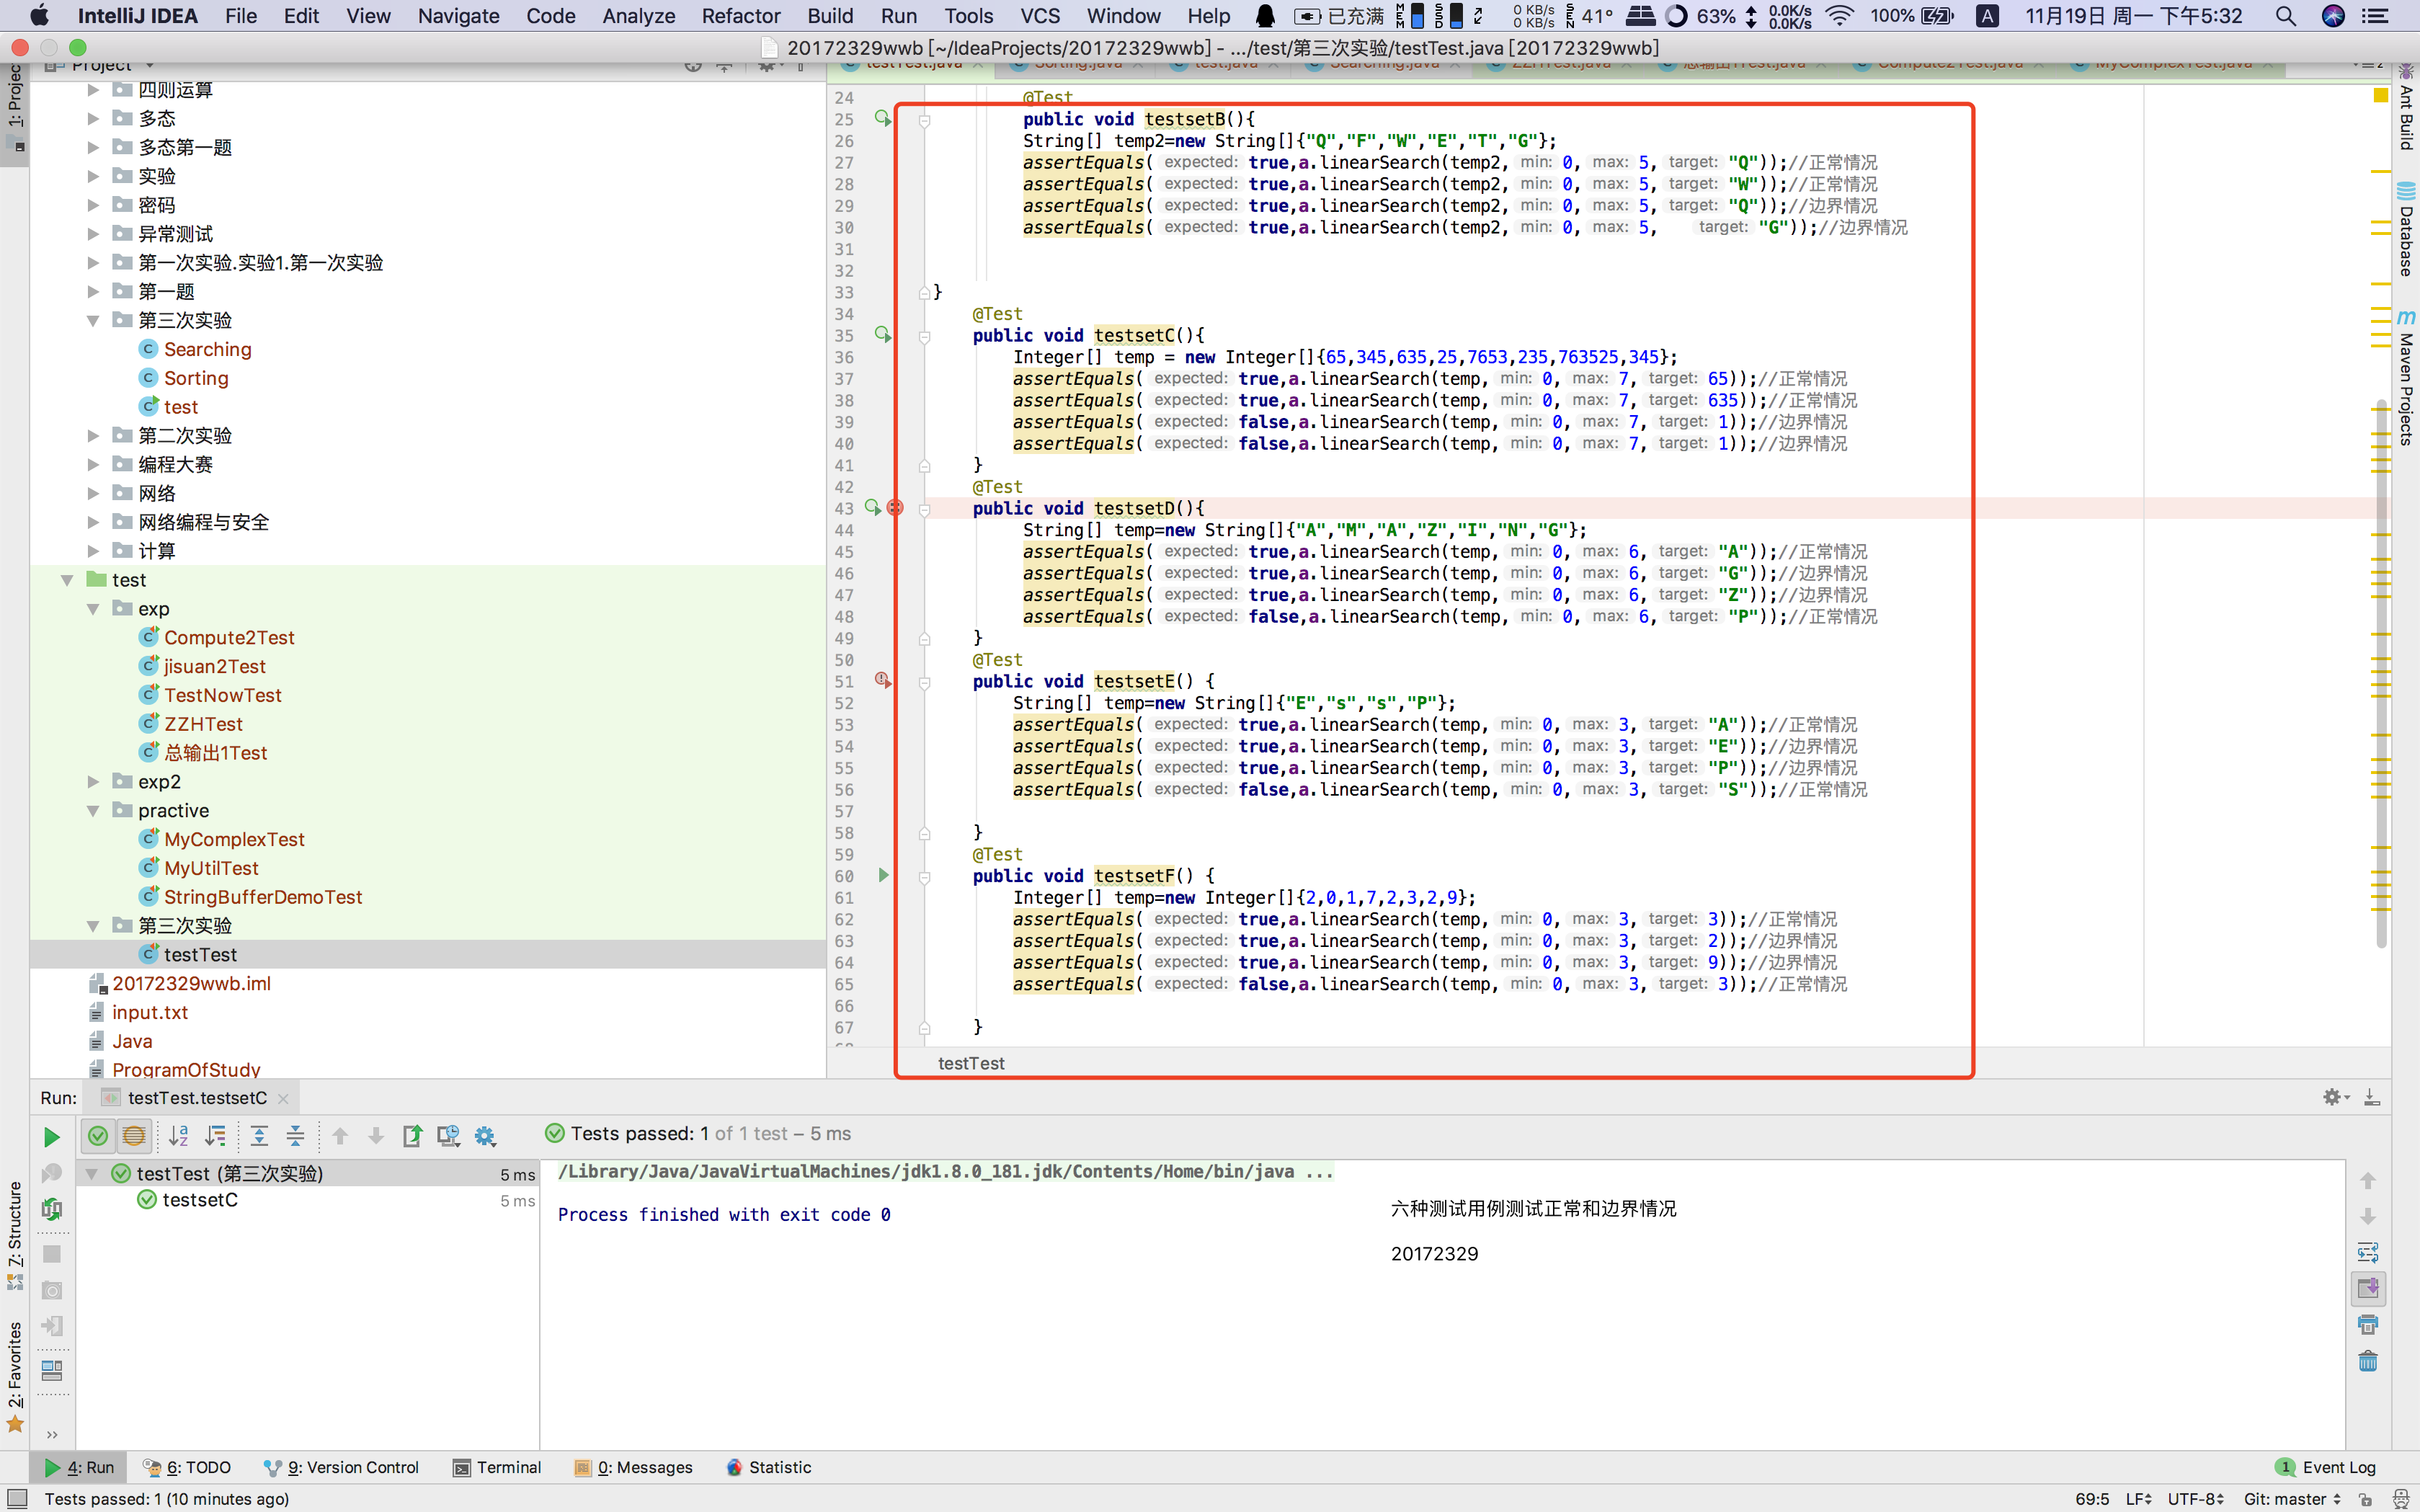Collapse the 第三次实验 source folder
Viewport: 2420px width, 1512px height.
click(93, 320)
